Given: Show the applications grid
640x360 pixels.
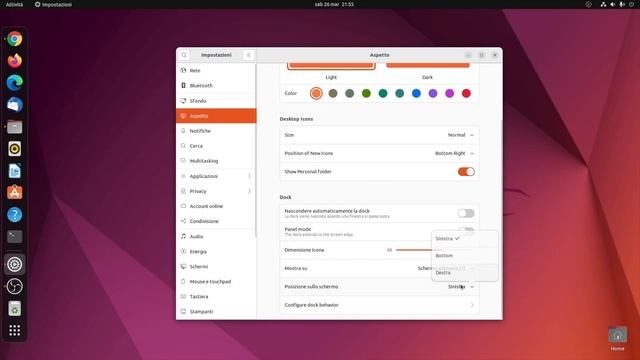Looking at the screenshot, I should click(x=15, y=331).
